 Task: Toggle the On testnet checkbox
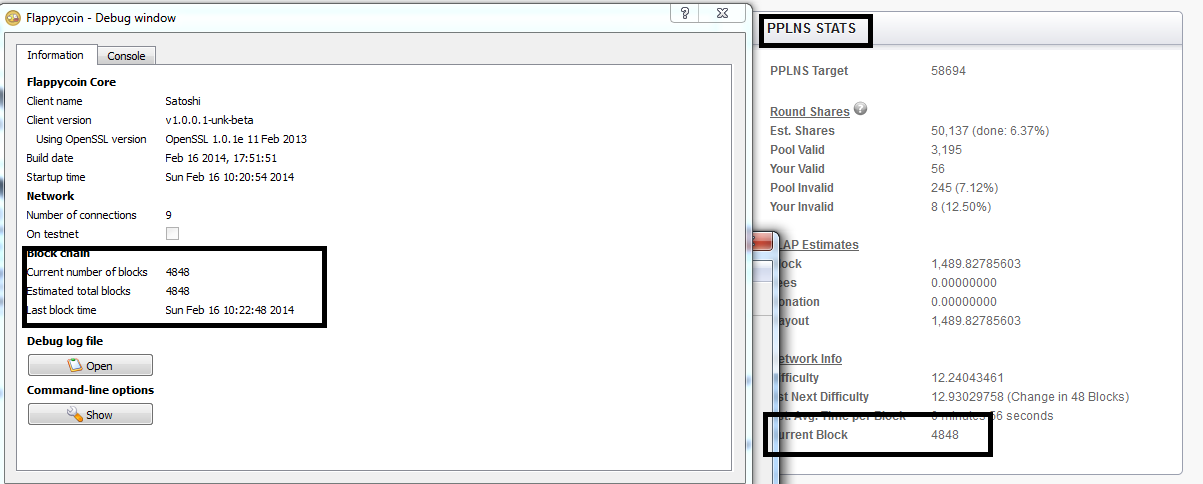pos(172,233)
